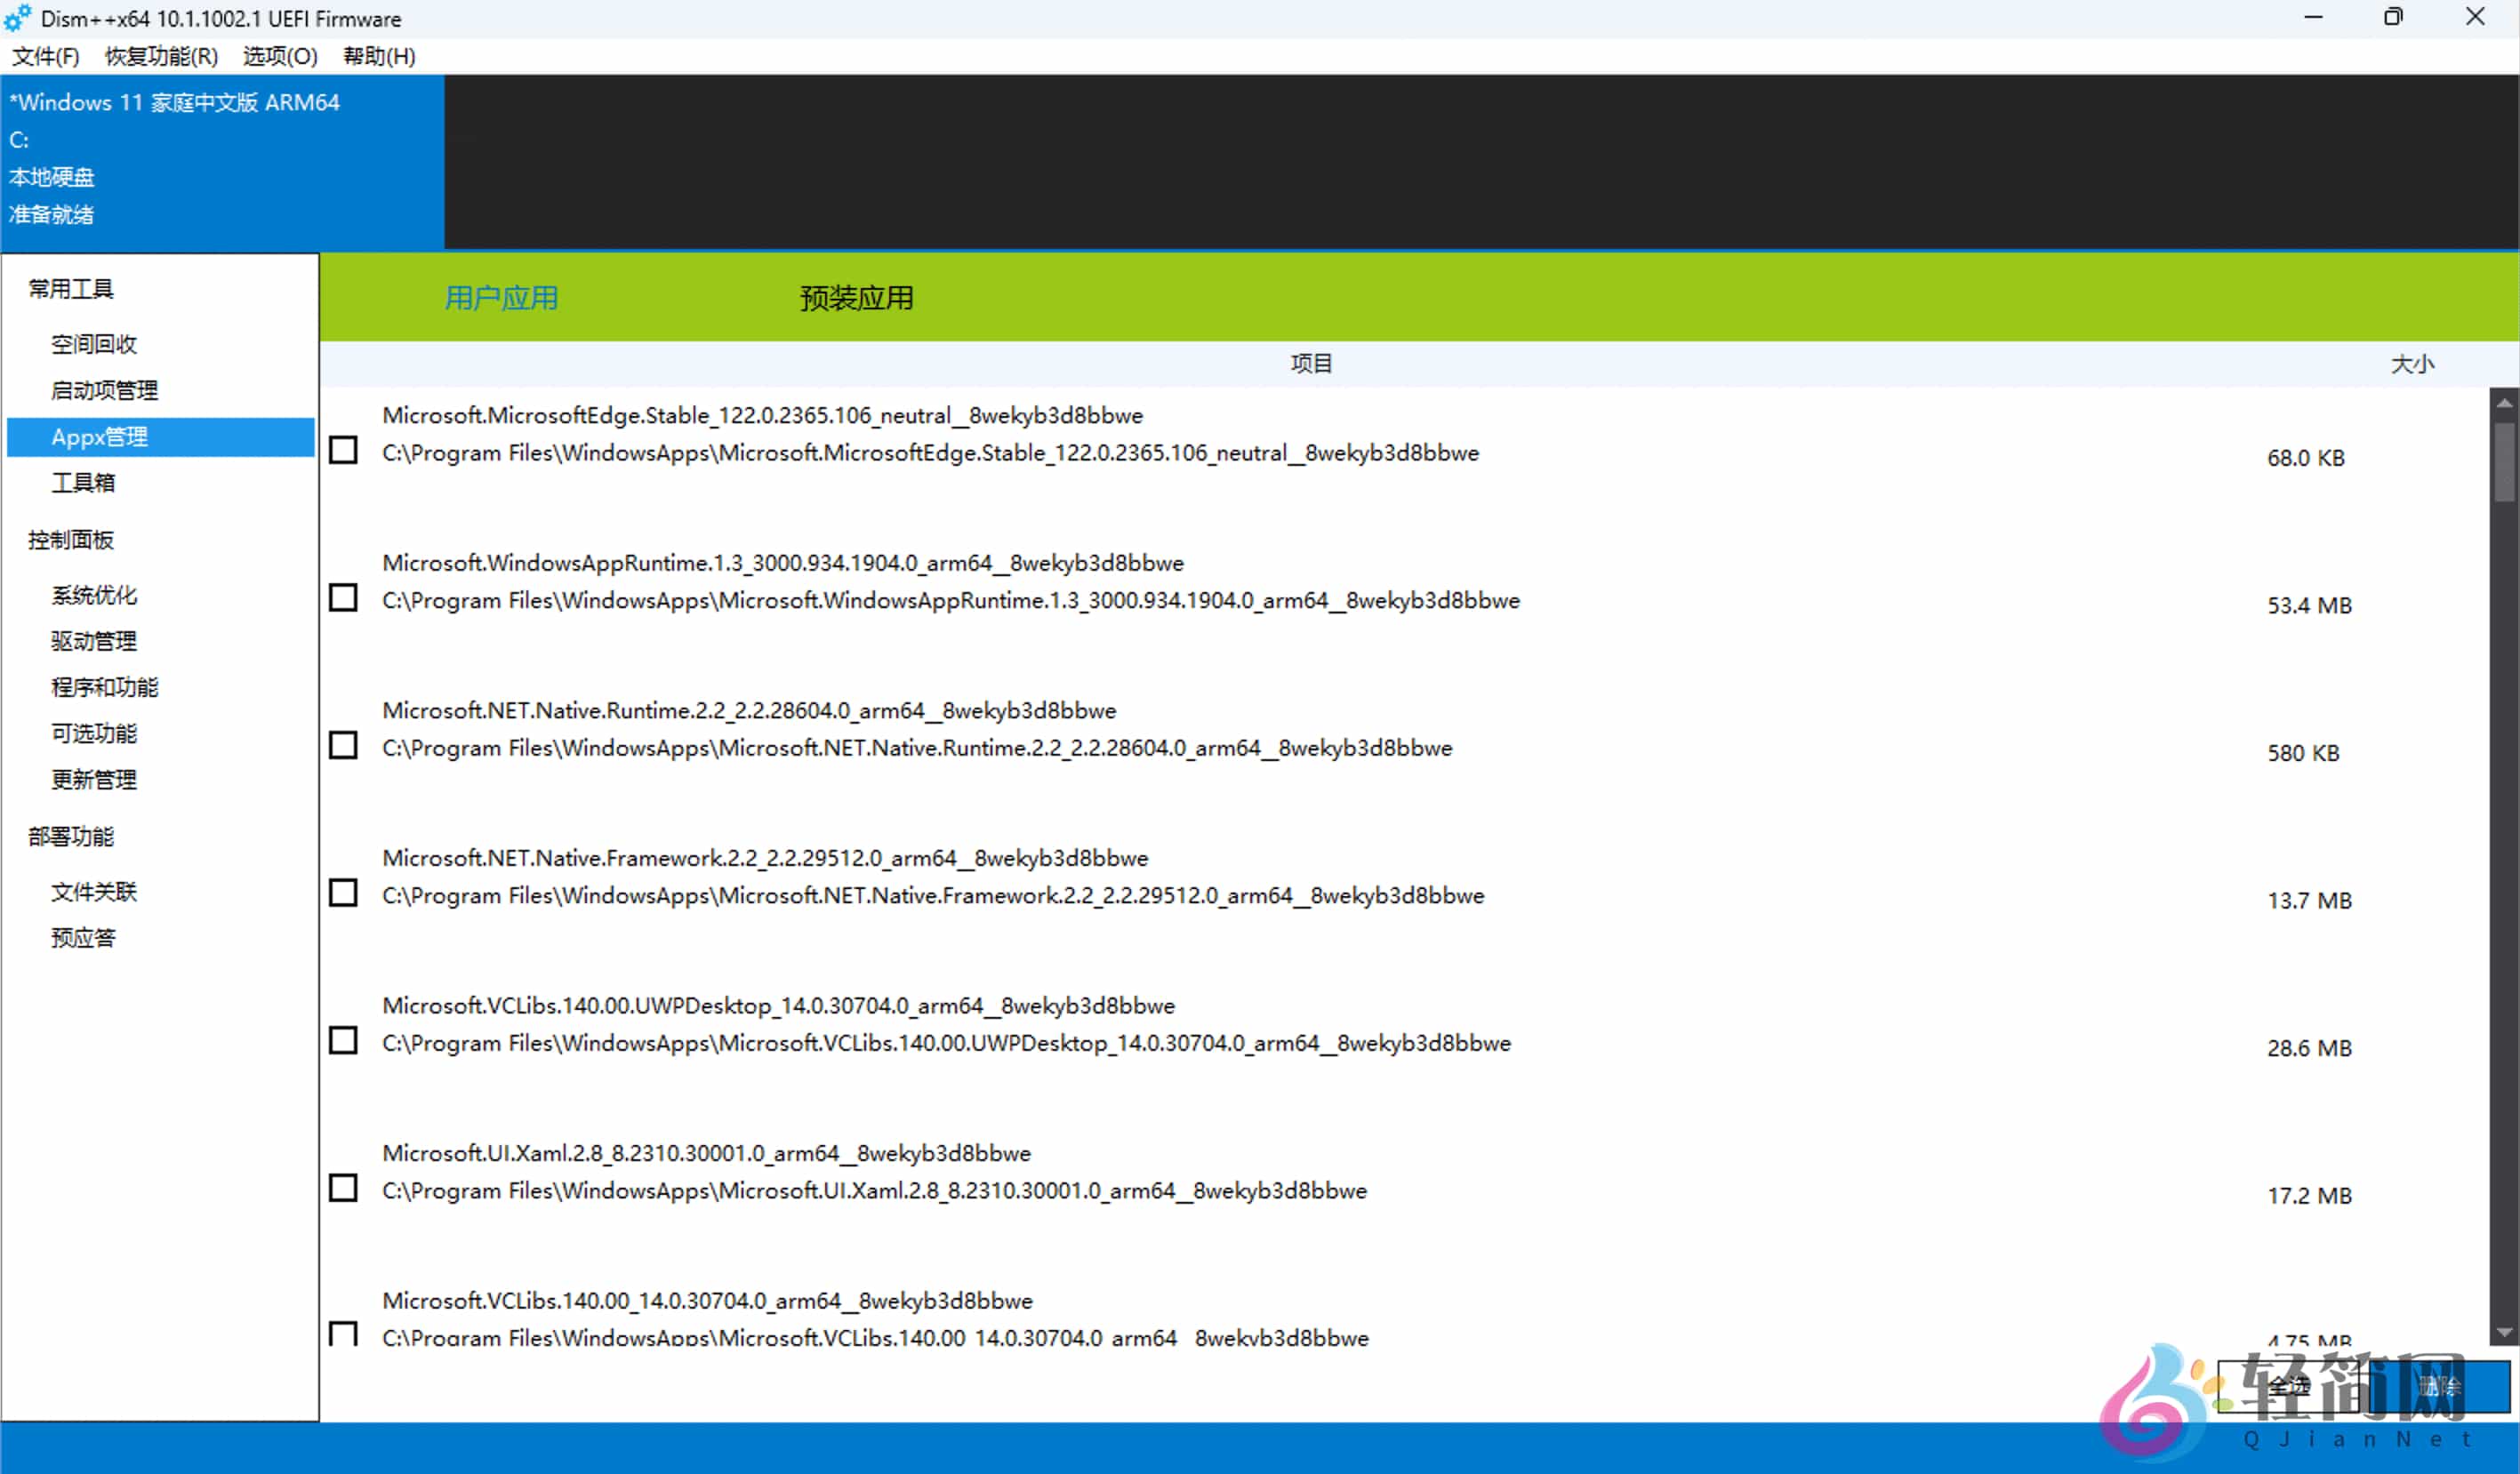Open the 恢复功能(R) menu
Image resolution: width=2520 pixels, height=1474 pixels.
pos(161,56)
